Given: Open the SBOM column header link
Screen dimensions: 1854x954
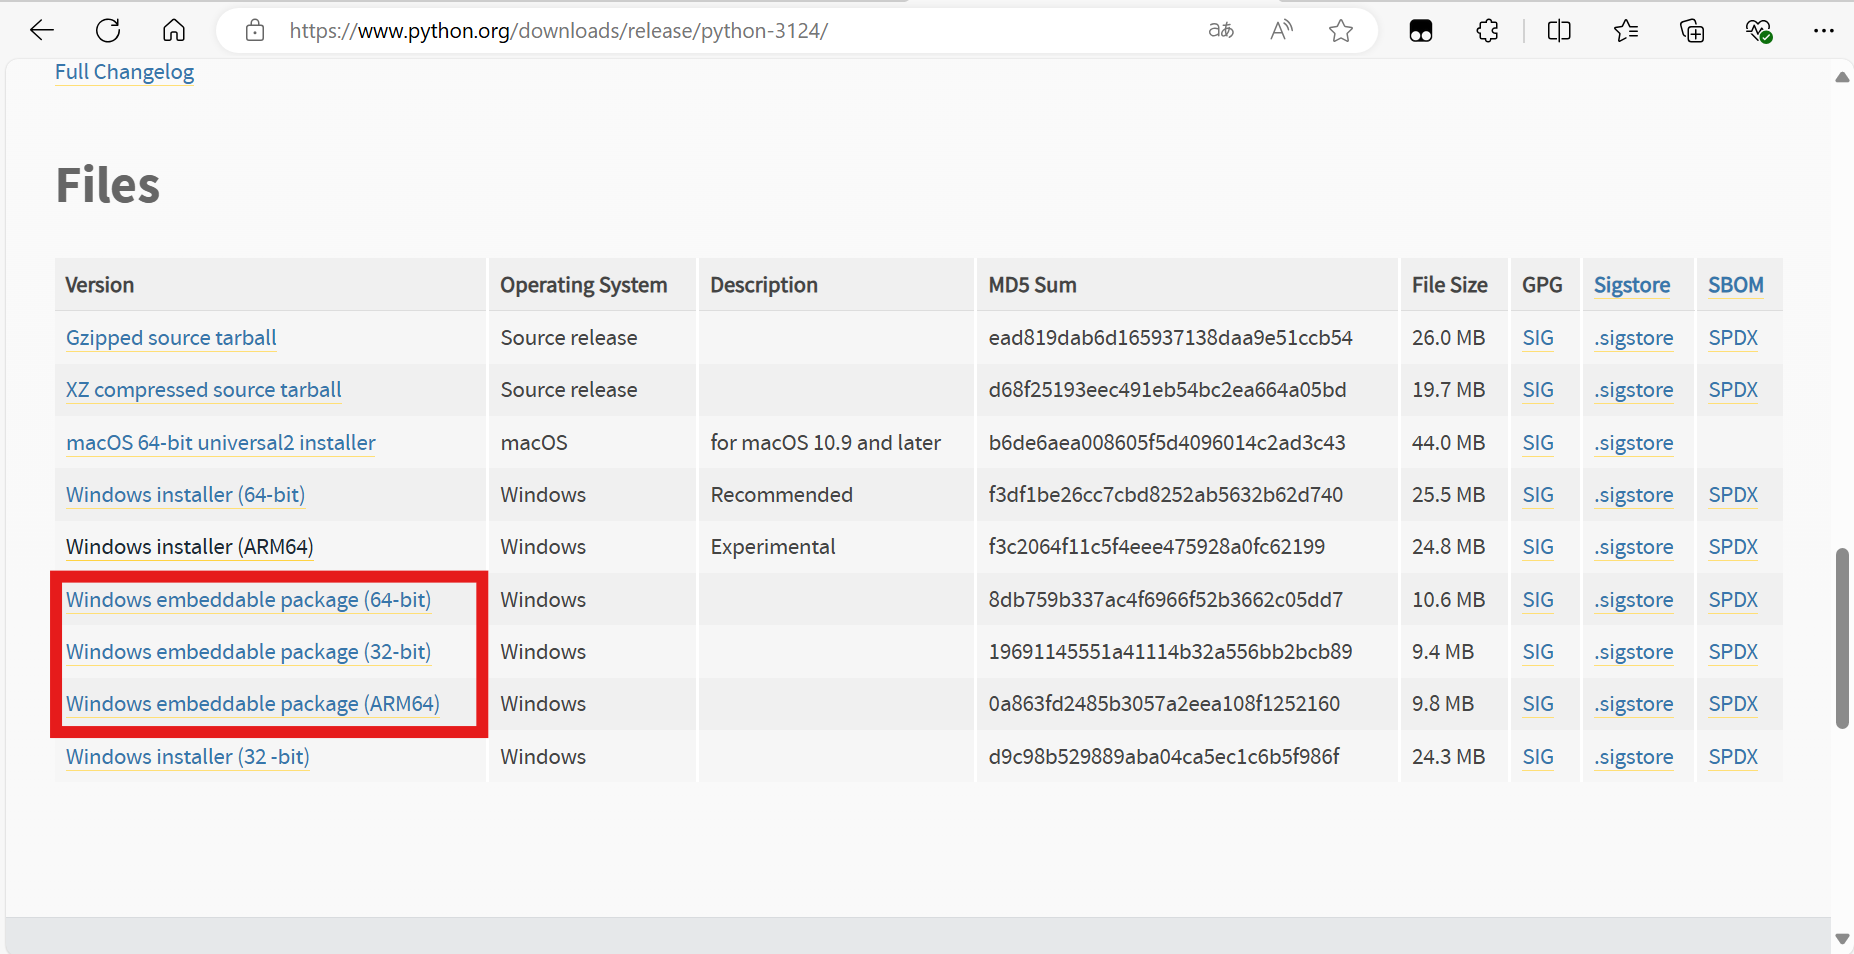Looking at the screenshot, I should click(1735, 285).
